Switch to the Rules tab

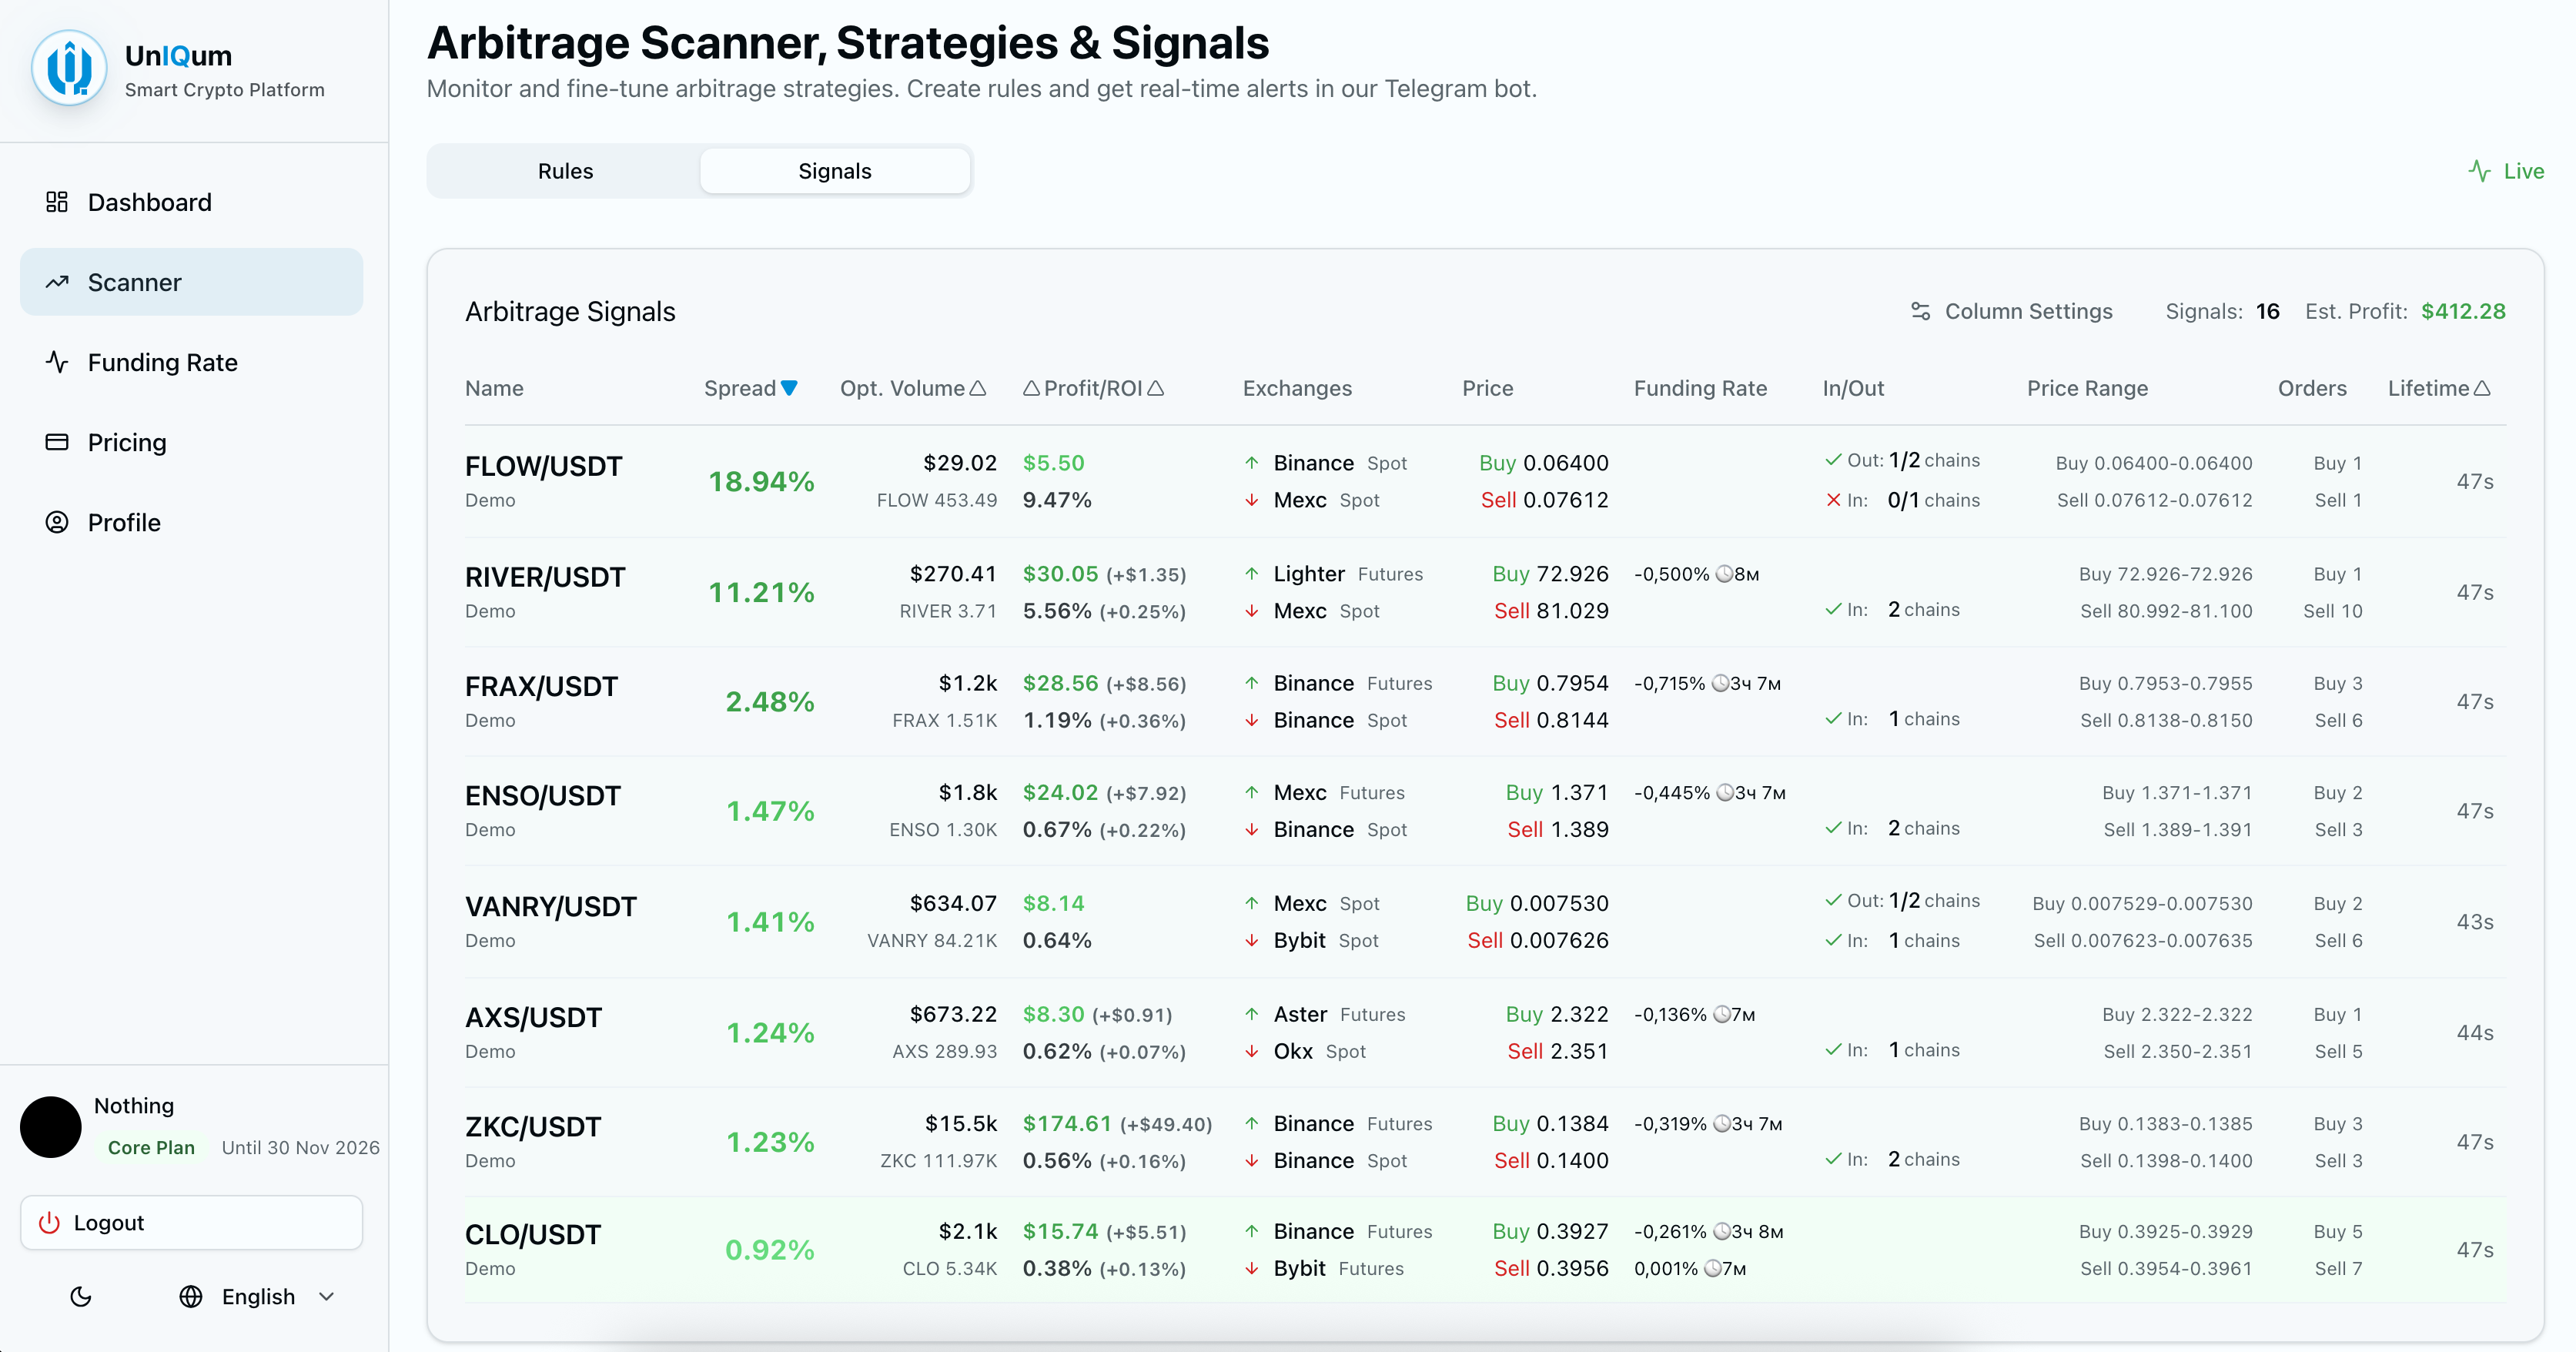(564, 170)
